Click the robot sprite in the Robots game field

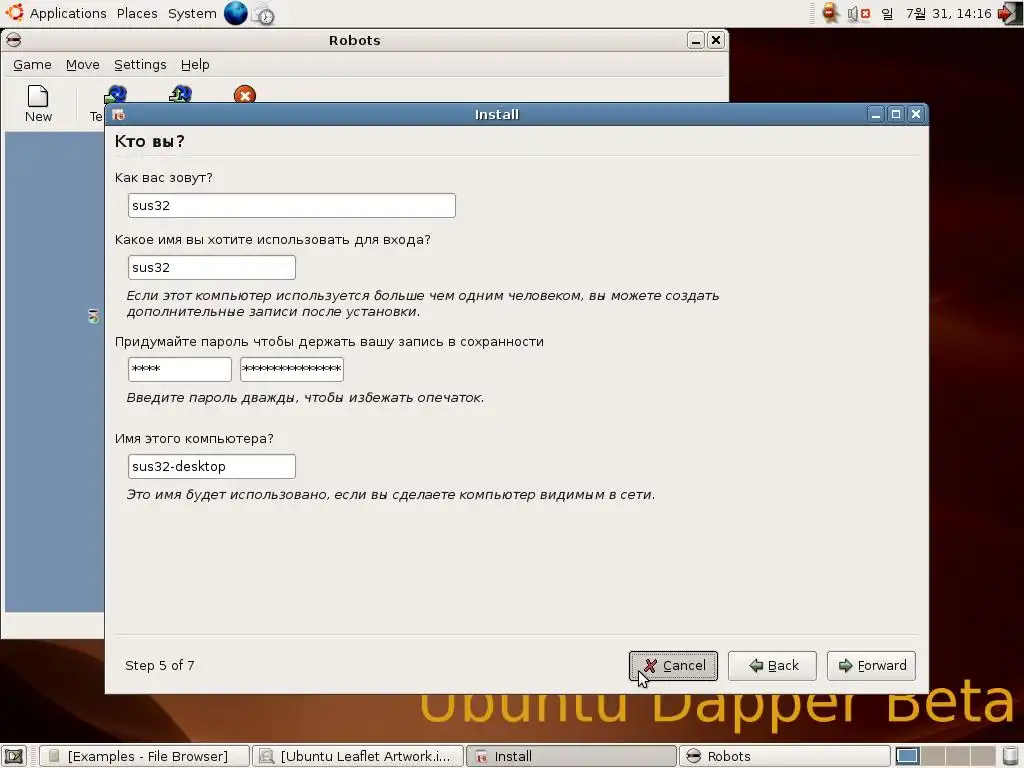tap(93, 316)
